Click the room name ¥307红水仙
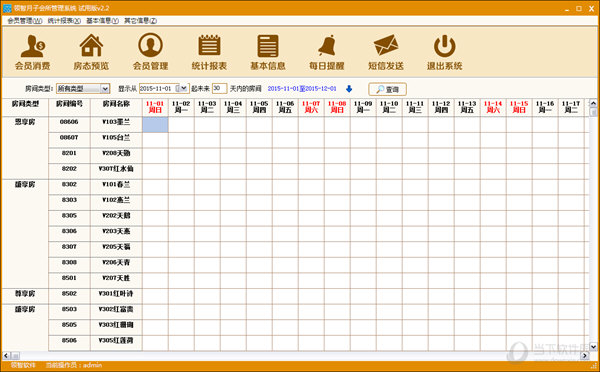Screen dimensions: 600x372 coord(116,169)
